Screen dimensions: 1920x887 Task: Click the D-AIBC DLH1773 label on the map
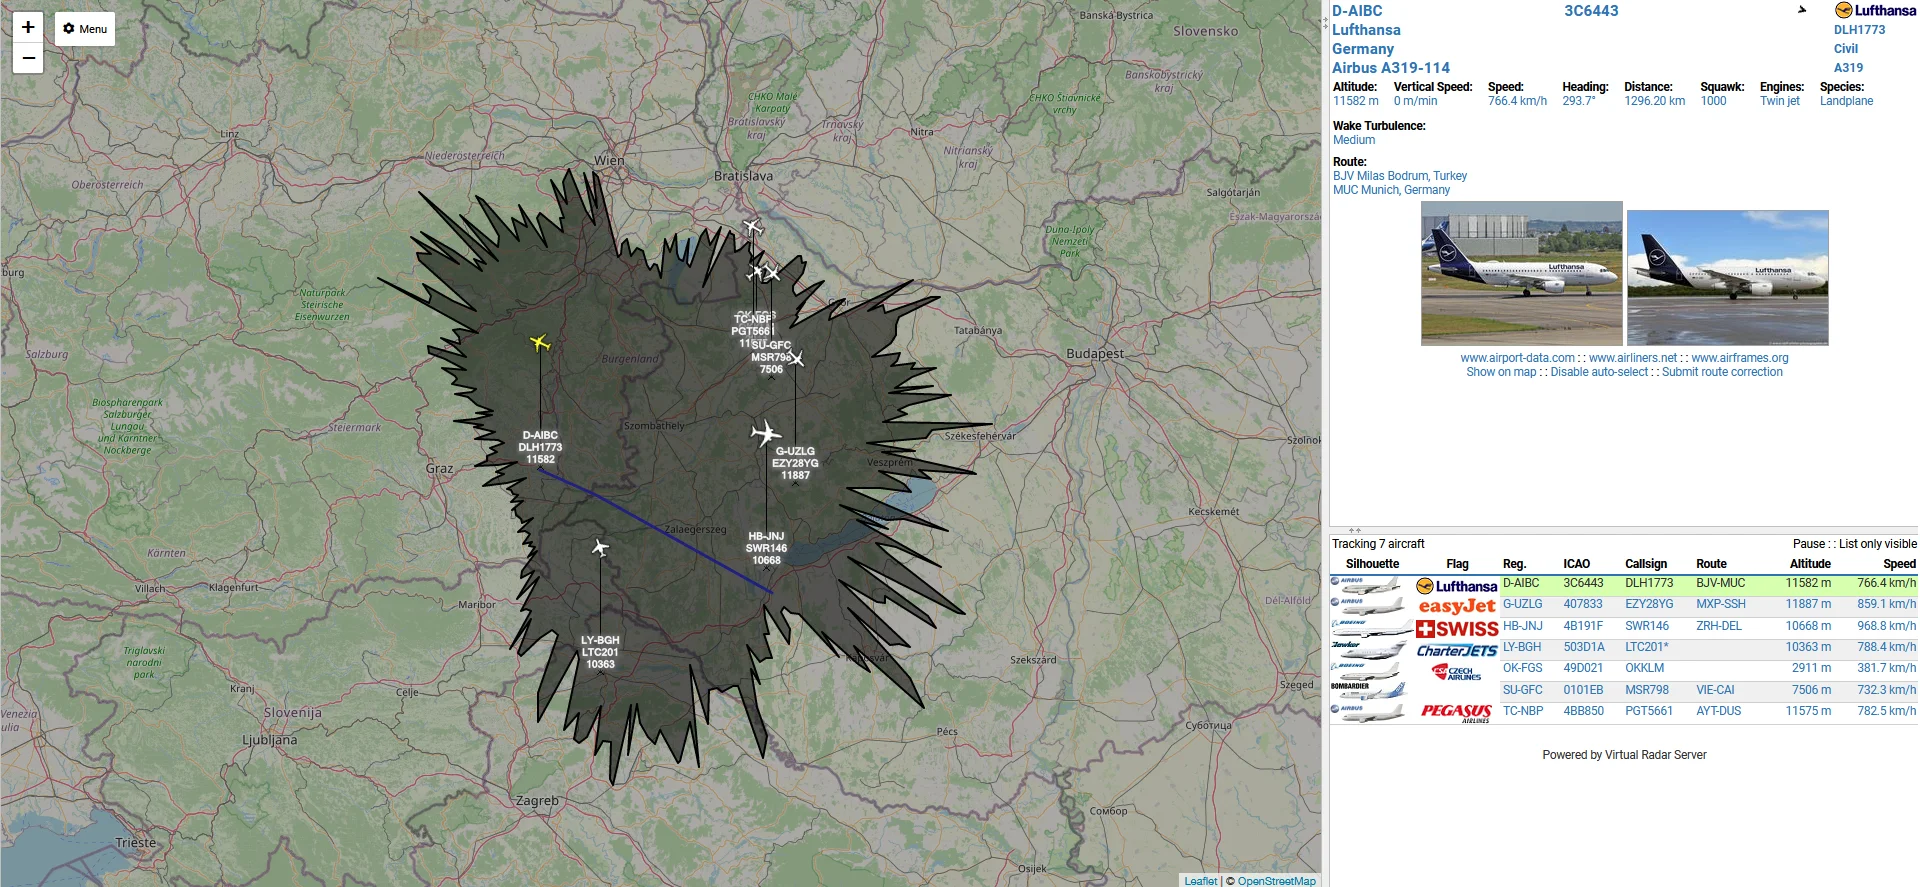click(540, 448)
